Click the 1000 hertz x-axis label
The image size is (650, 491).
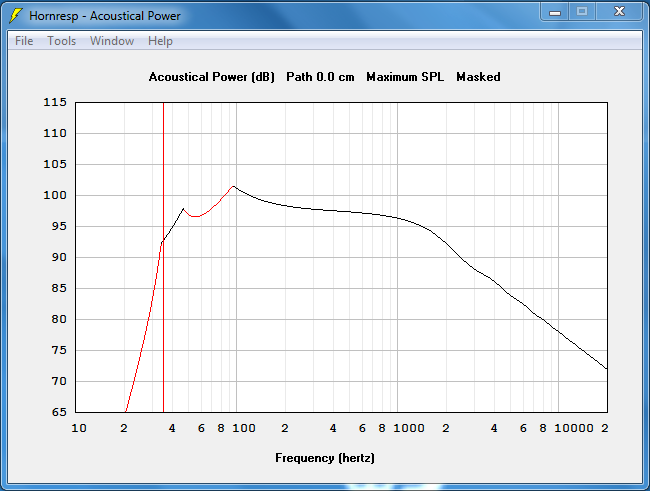click(409, 428)
